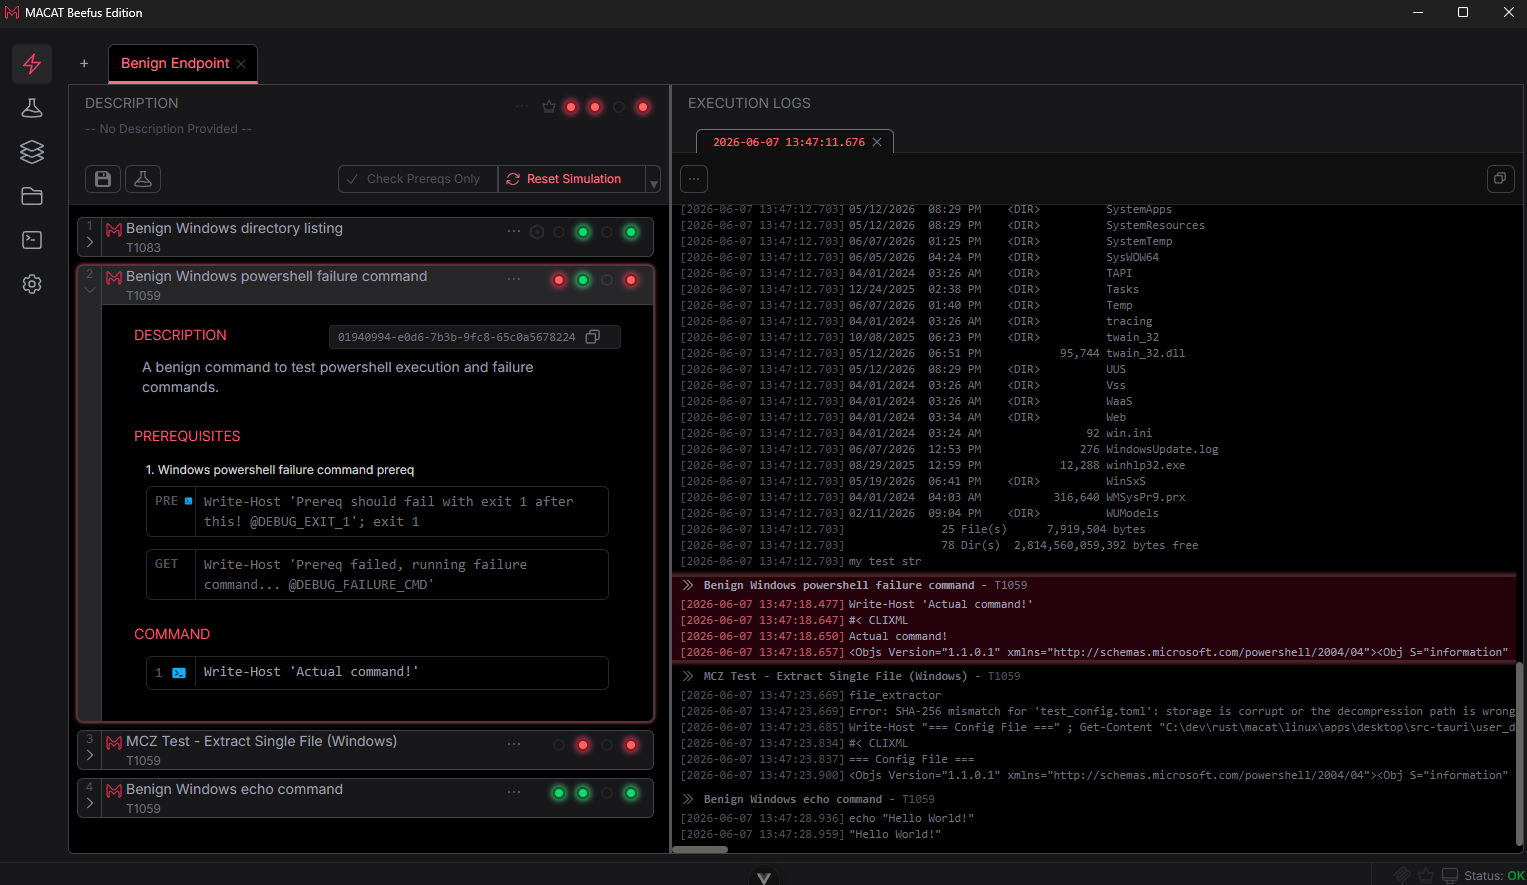Open the terminal console section in sidebar
This screenshot has height=885, width=1527.
32,240
